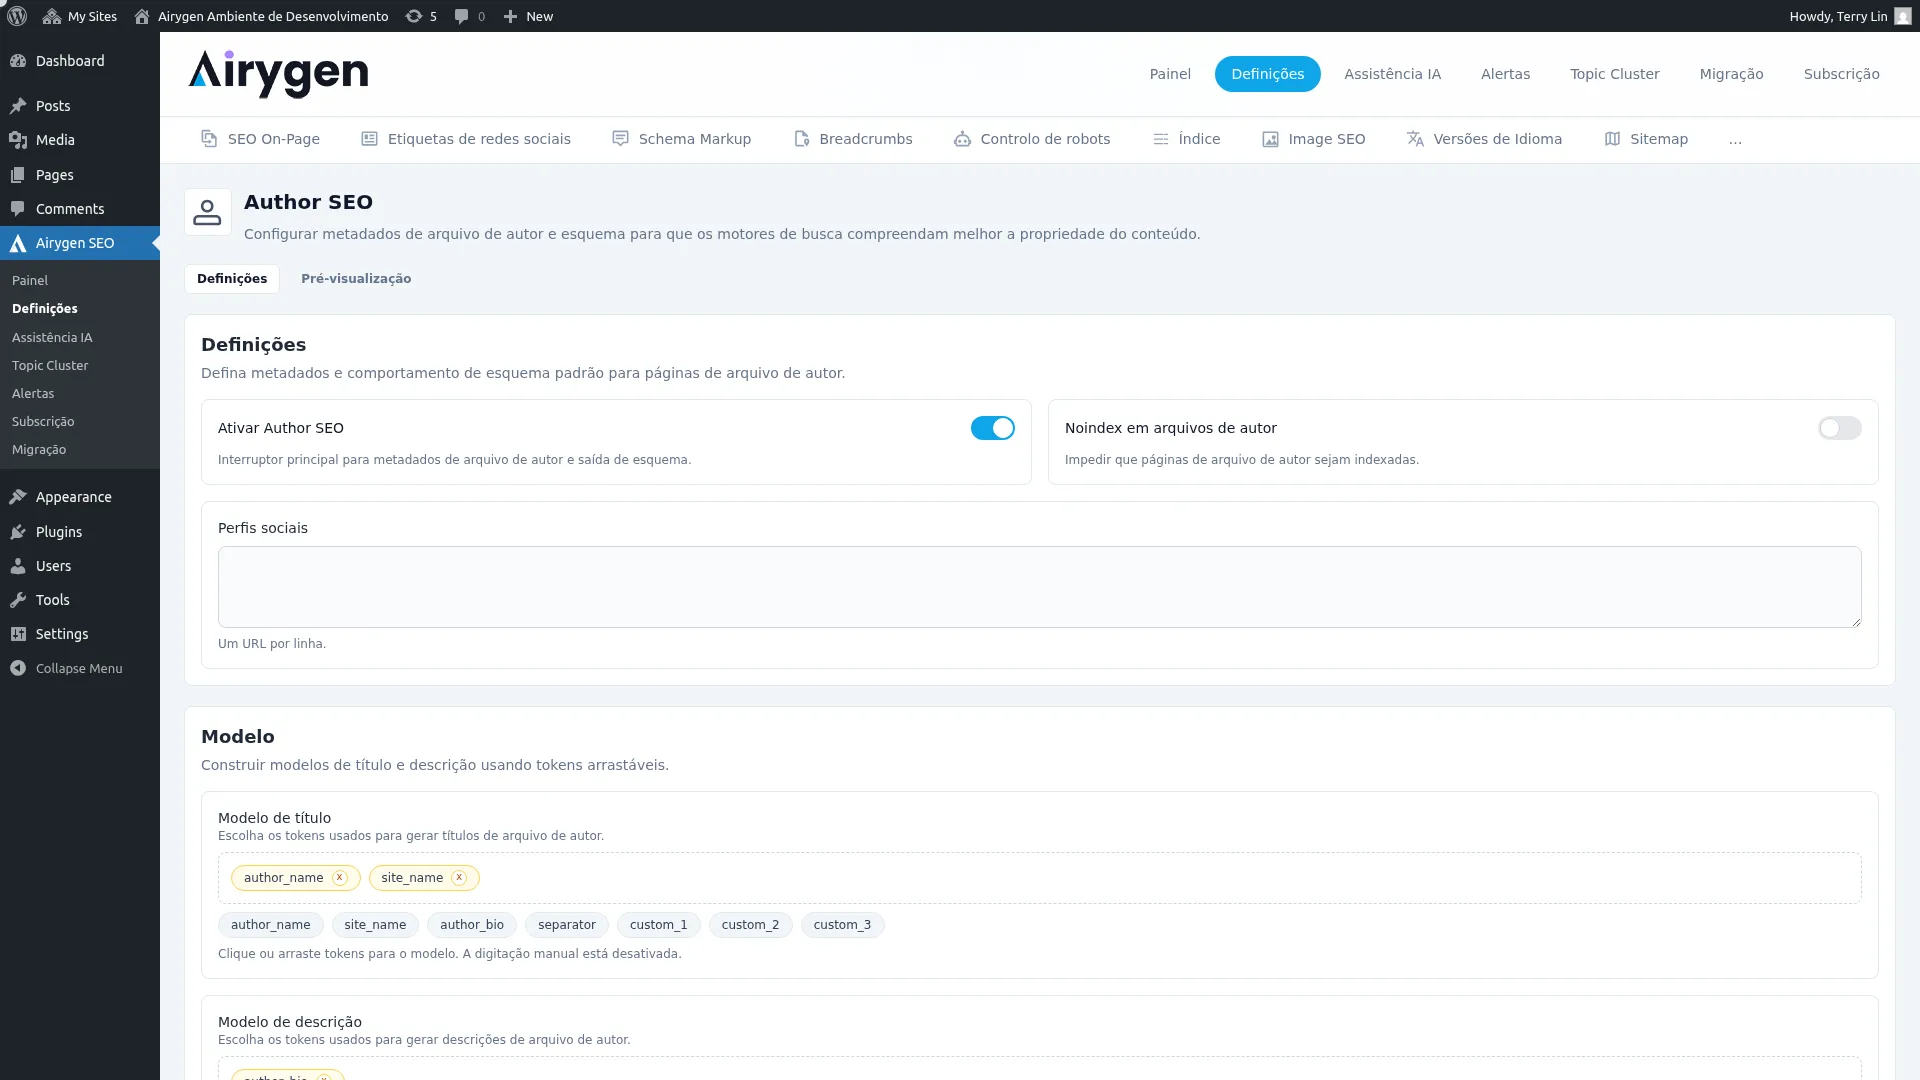The height and width of the screenshot is (1080, 1920).
Task: Click the Image SEO picture icon
Action: point(1270,139)
